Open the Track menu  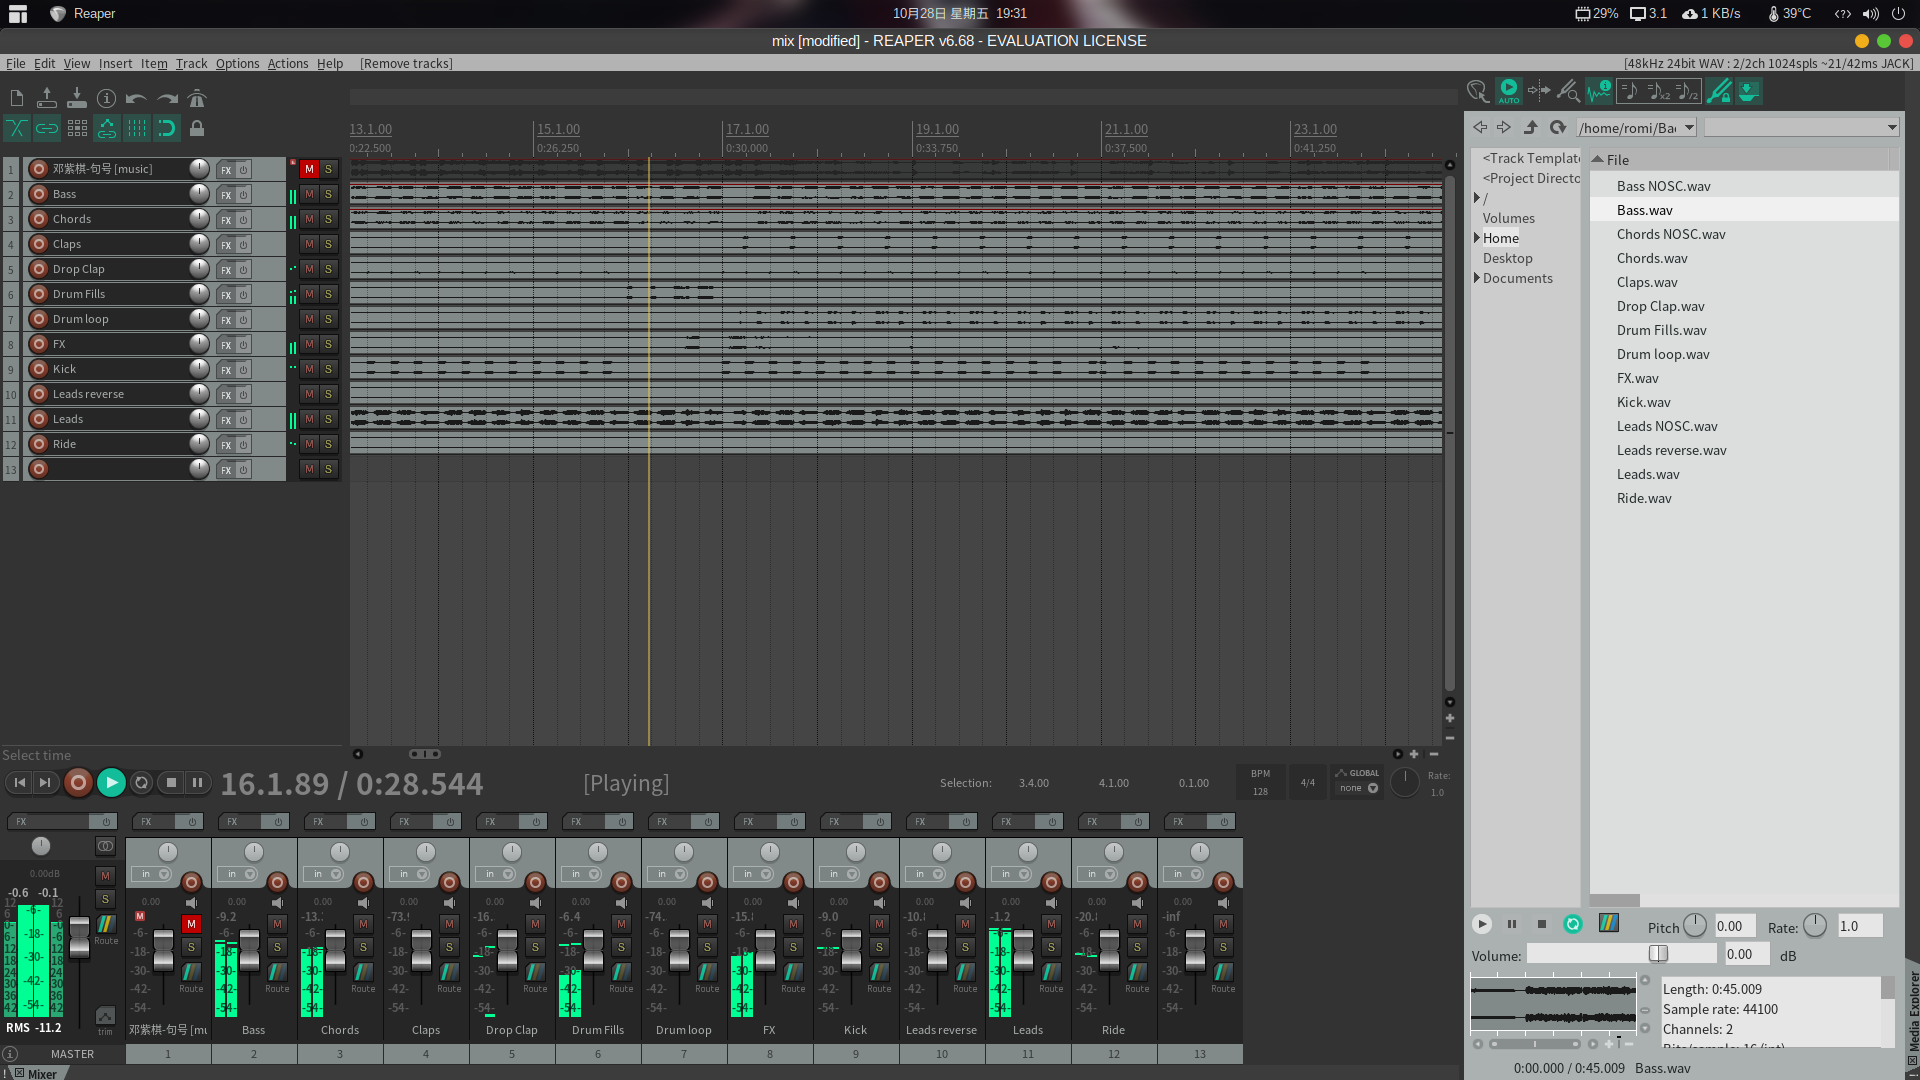(191, 63)
